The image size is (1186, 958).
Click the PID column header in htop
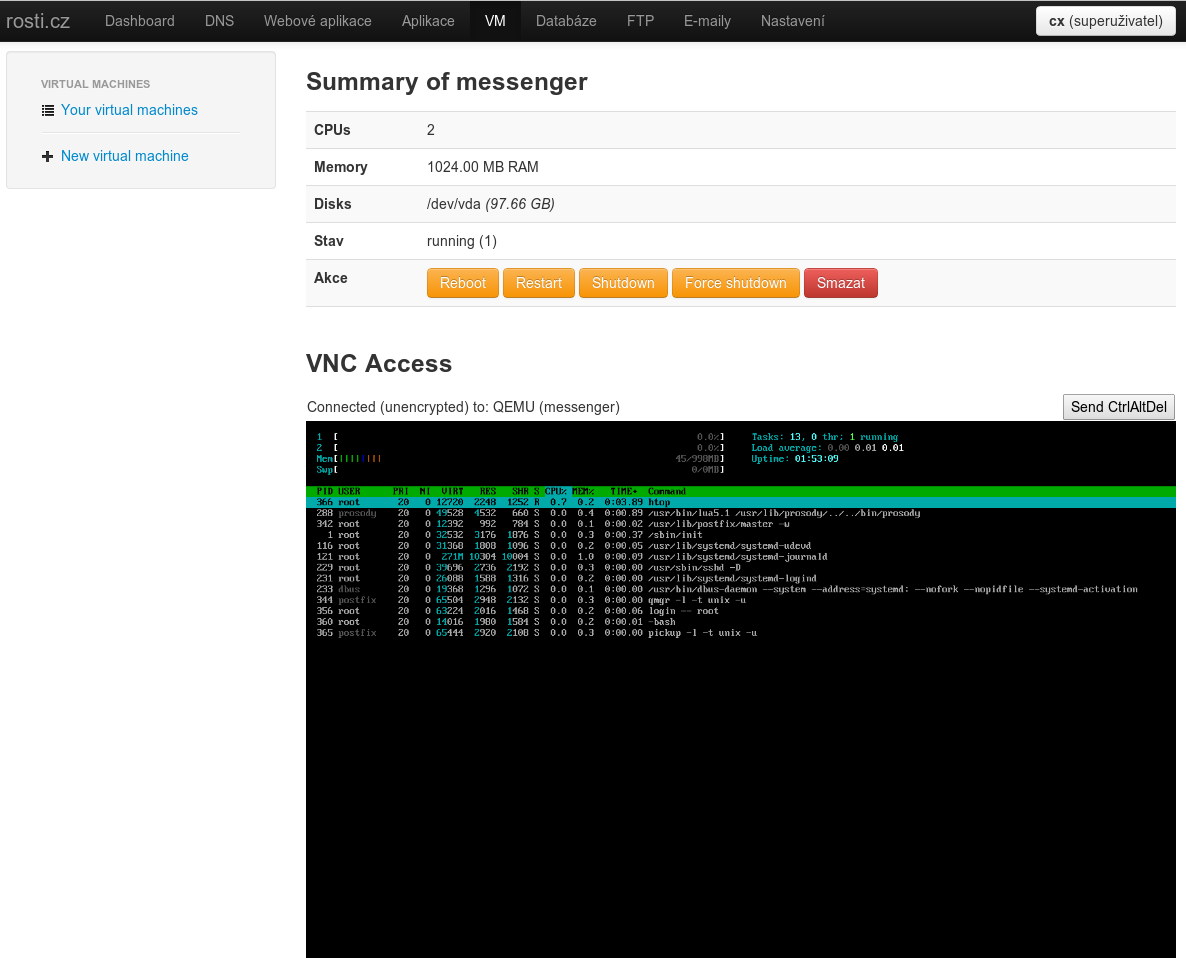(x=324, y=491)
